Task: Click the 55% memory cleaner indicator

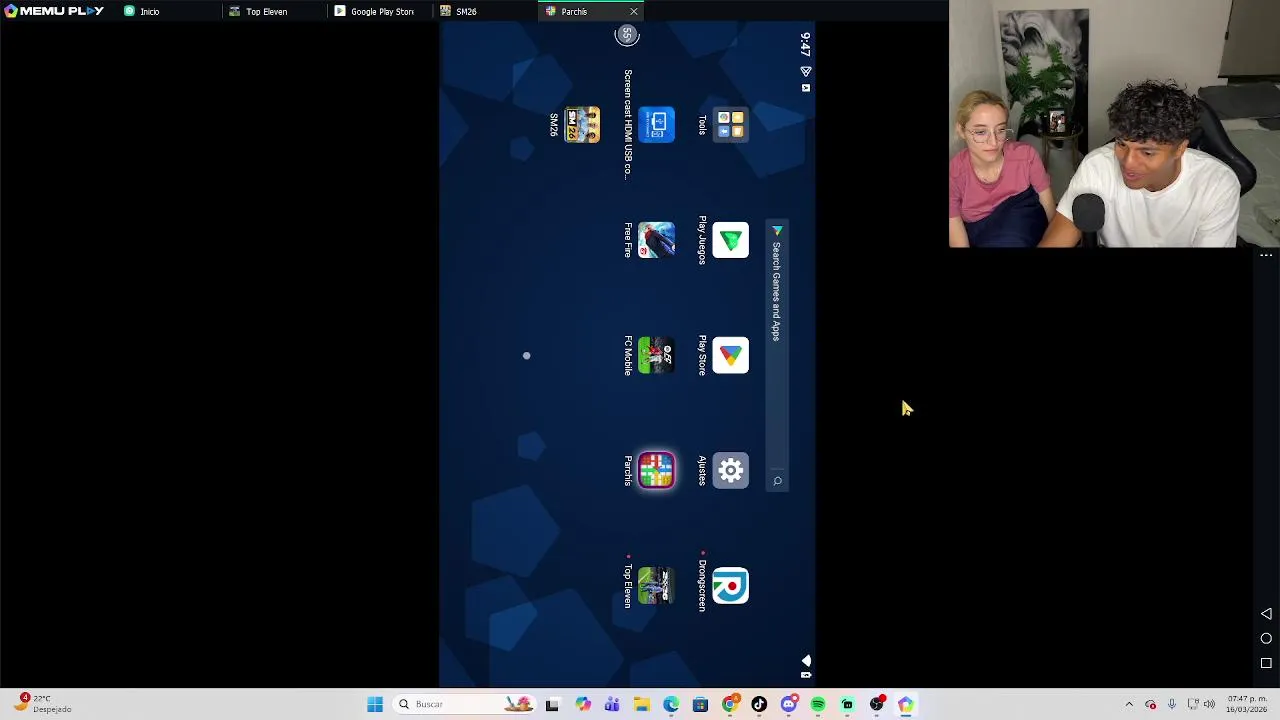Action: (627, 35)
